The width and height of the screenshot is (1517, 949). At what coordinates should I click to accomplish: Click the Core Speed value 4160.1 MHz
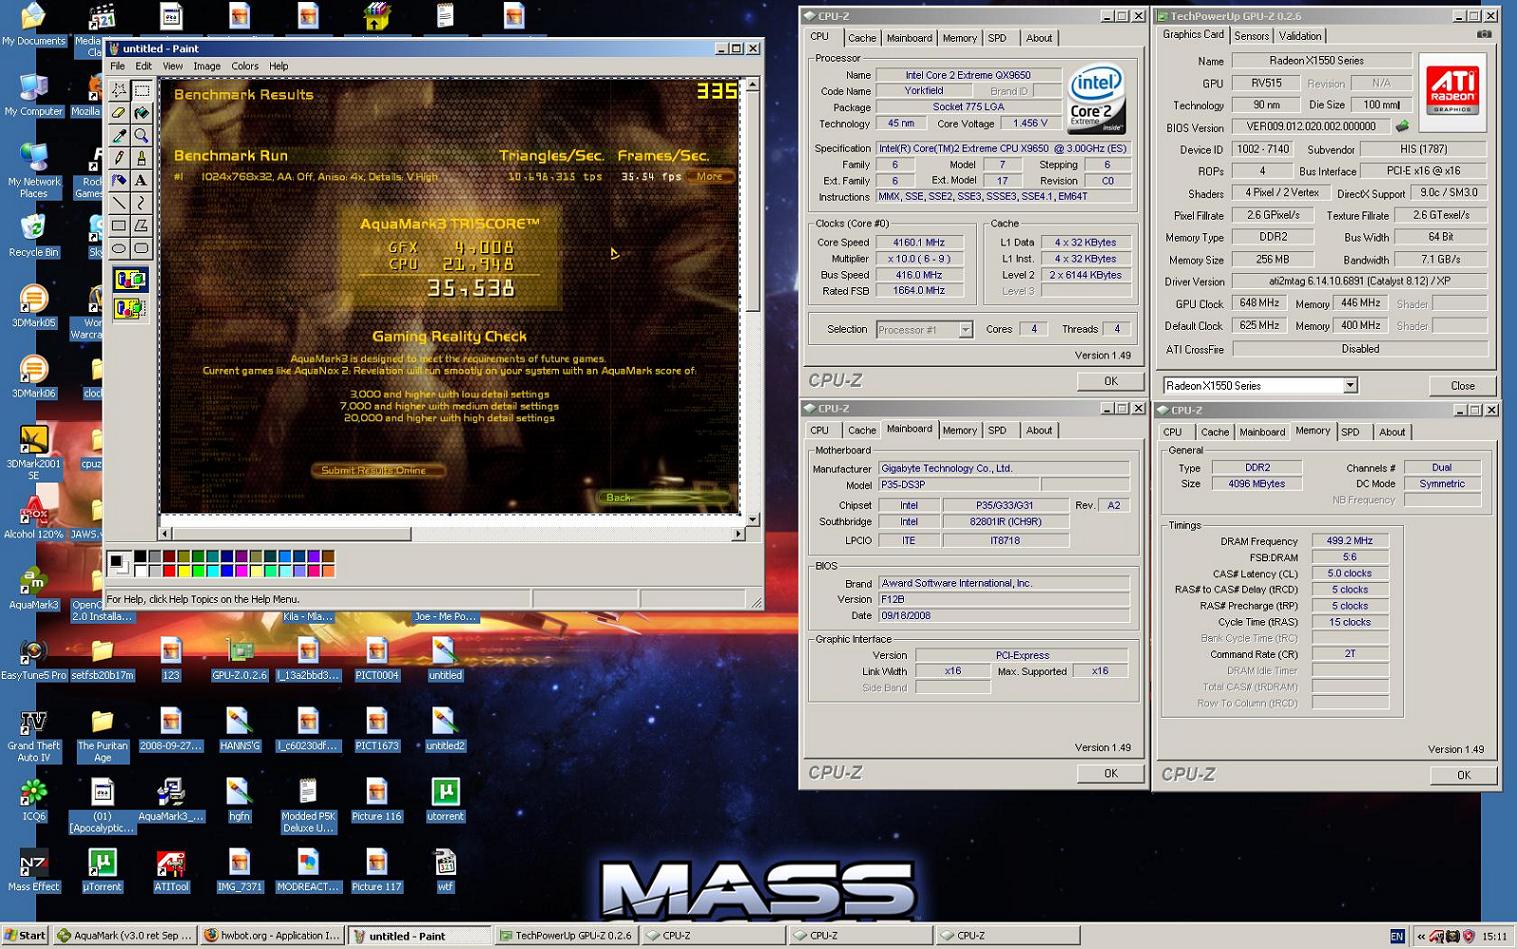(x=920, y=243)
